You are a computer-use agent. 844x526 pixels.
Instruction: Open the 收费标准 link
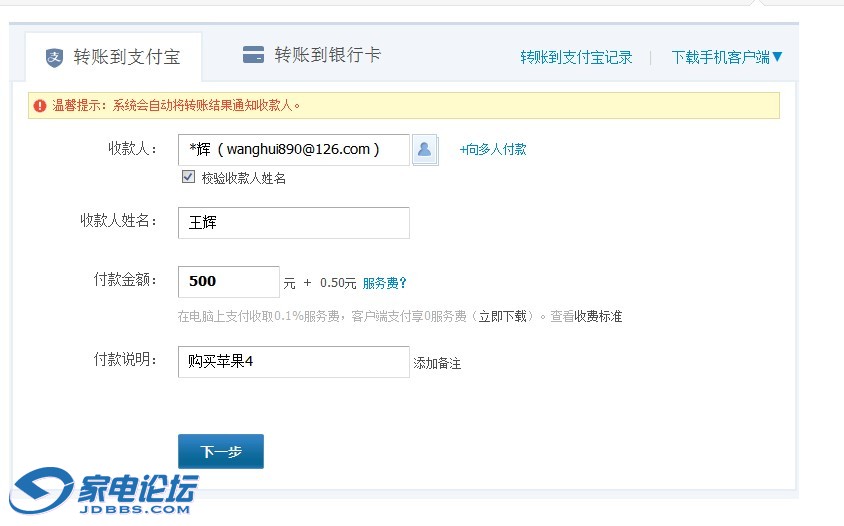[598, 316]
